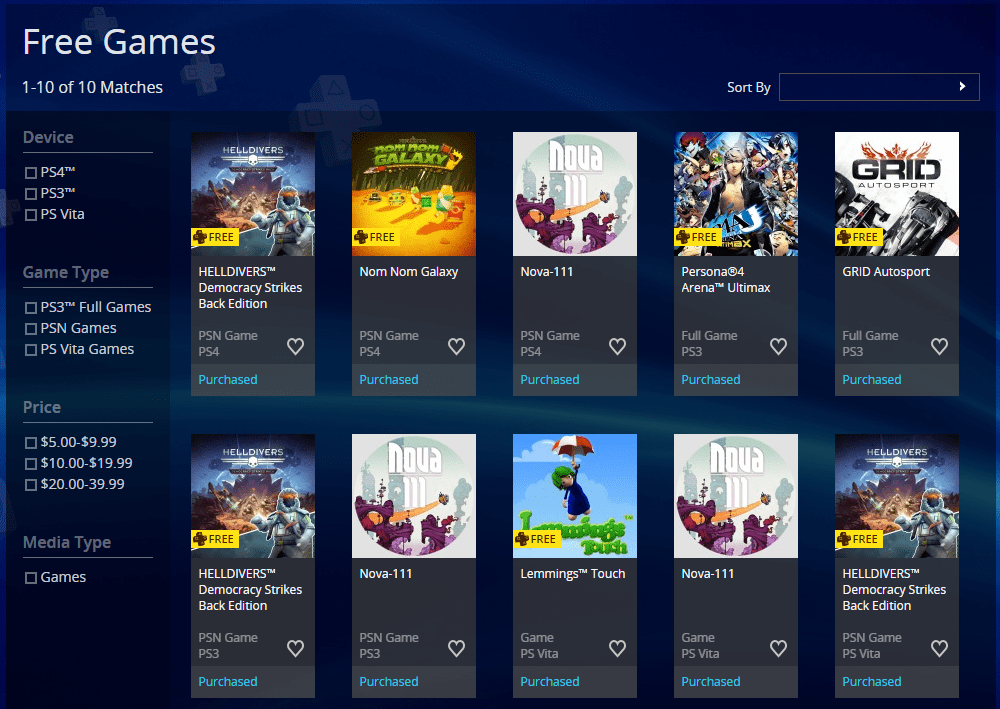Open Nova-111 PS4 cover image
This screenshot has height=709, width=1000.
click(x=575, y=194)
